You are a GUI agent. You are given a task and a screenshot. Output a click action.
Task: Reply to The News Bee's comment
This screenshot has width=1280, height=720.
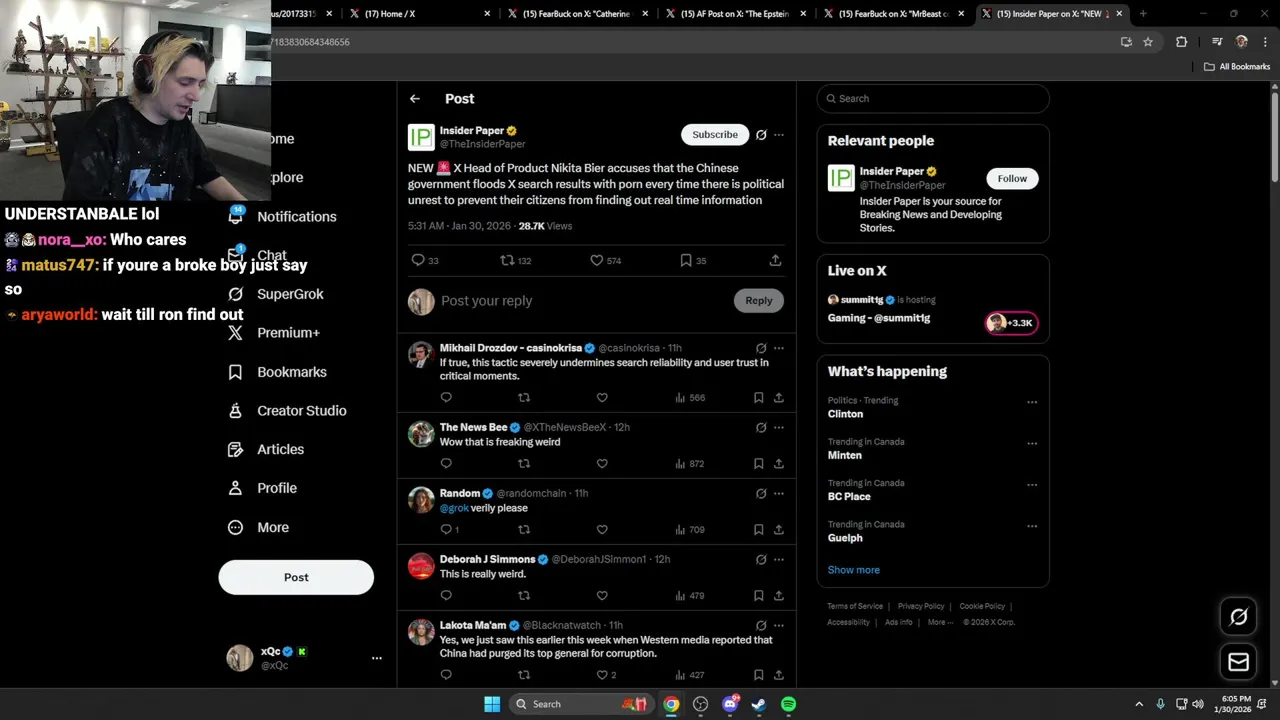(x=446, y=464)
